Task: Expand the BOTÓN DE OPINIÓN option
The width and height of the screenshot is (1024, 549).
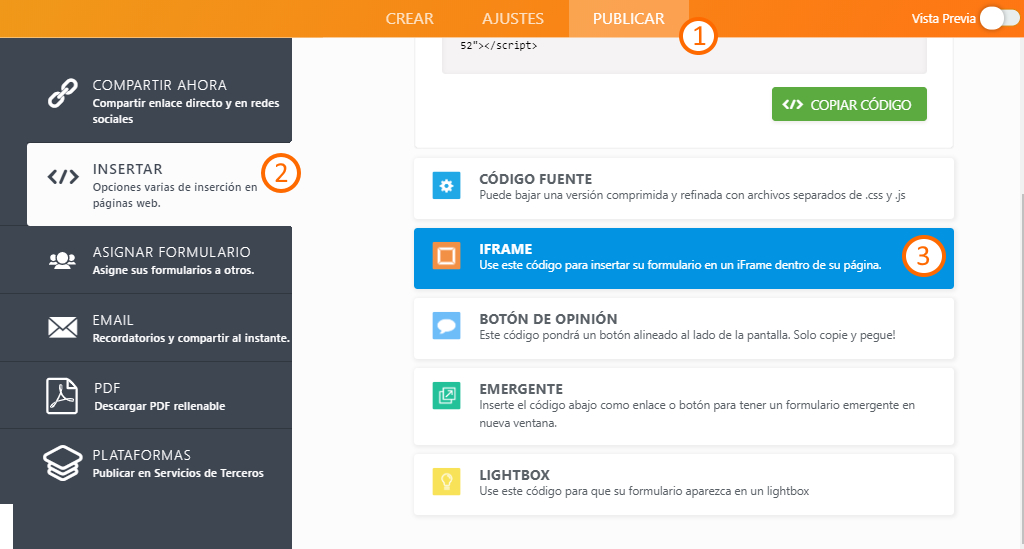Action: (x=684, y=328)
